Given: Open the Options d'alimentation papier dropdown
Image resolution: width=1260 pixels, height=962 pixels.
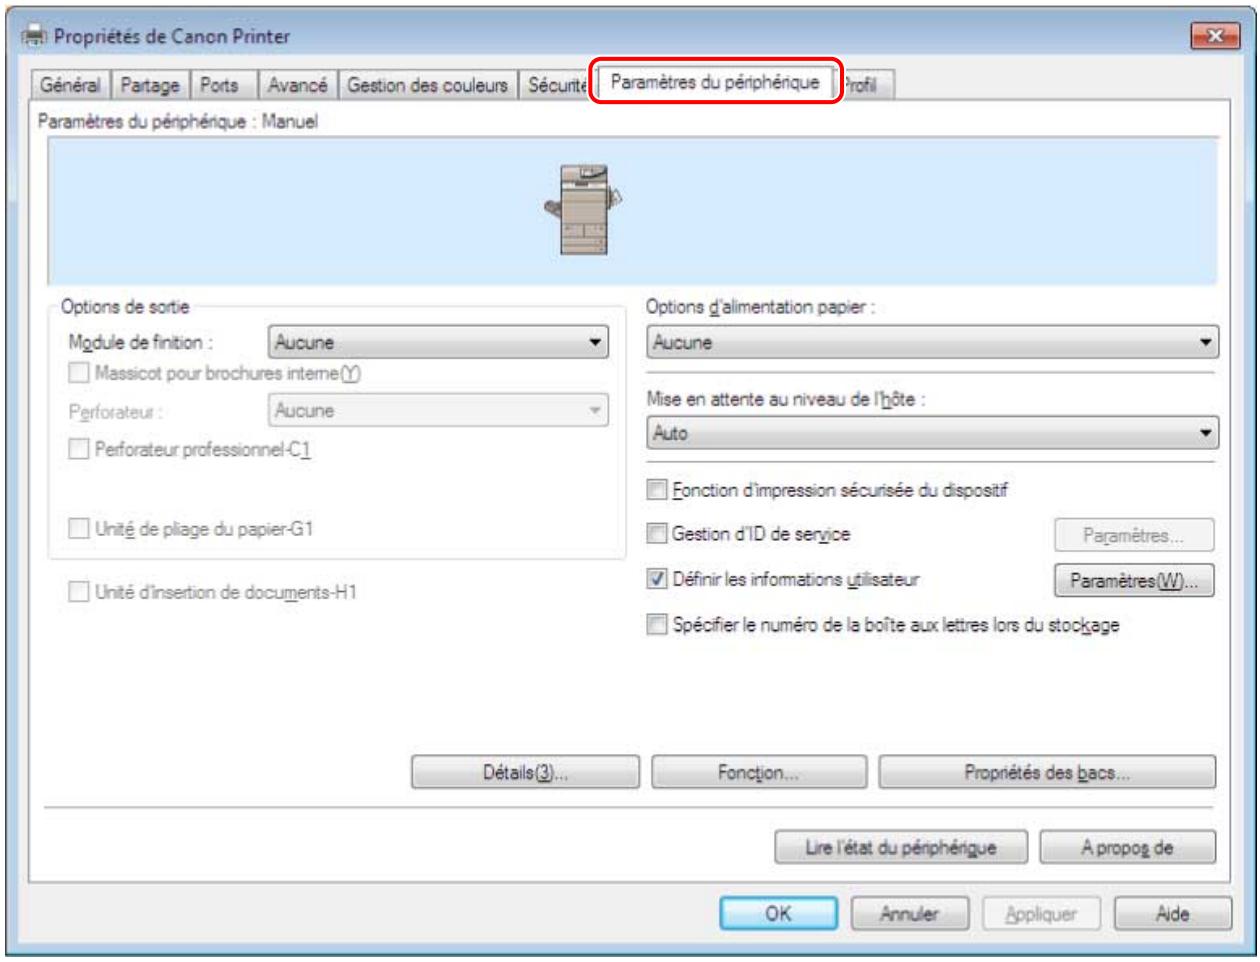Looking at the screenshot, I should click(932, 342).
